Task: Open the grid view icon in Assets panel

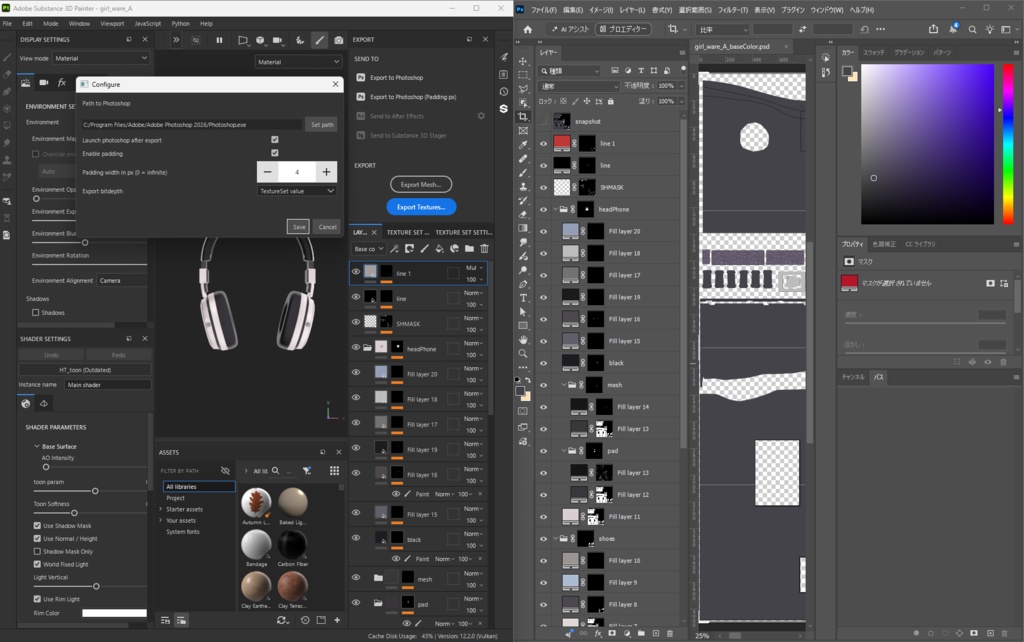Action: [334, 470]
